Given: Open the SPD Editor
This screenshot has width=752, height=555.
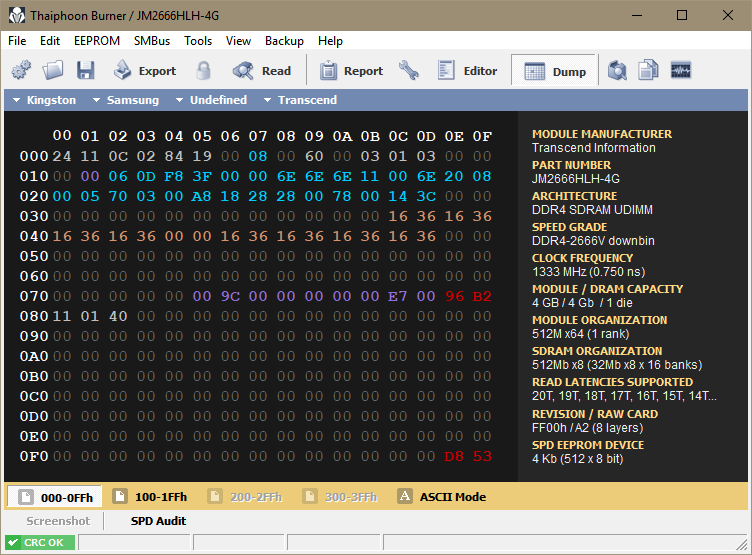Looking at the screenshot, I should click(467, 71).
